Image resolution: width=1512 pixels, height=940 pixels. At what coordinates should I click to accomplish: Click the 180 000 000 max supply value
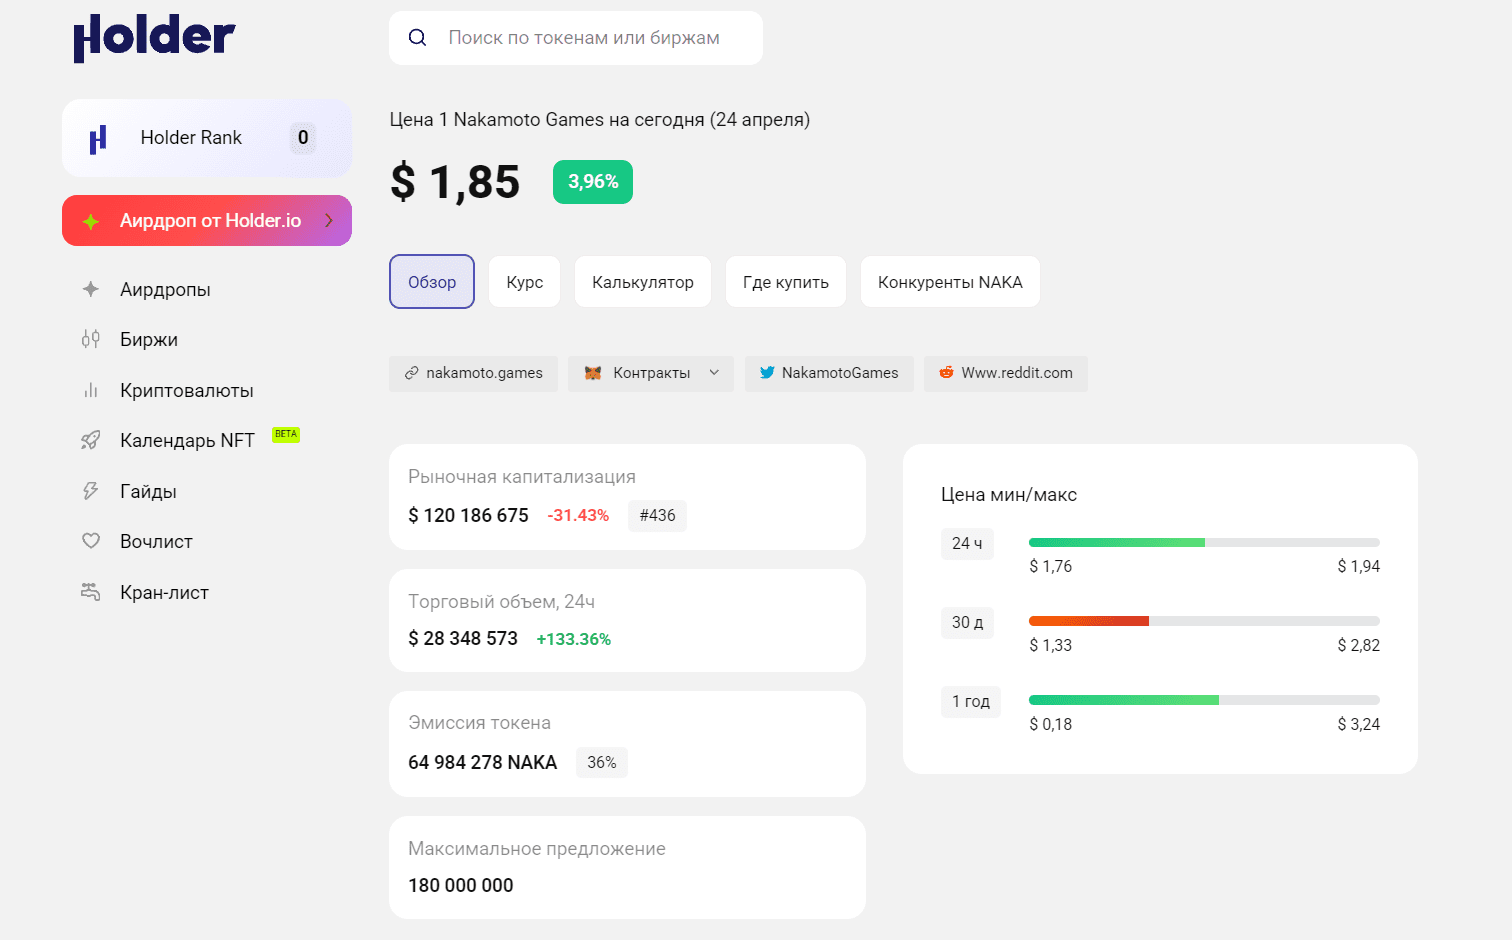461,885
